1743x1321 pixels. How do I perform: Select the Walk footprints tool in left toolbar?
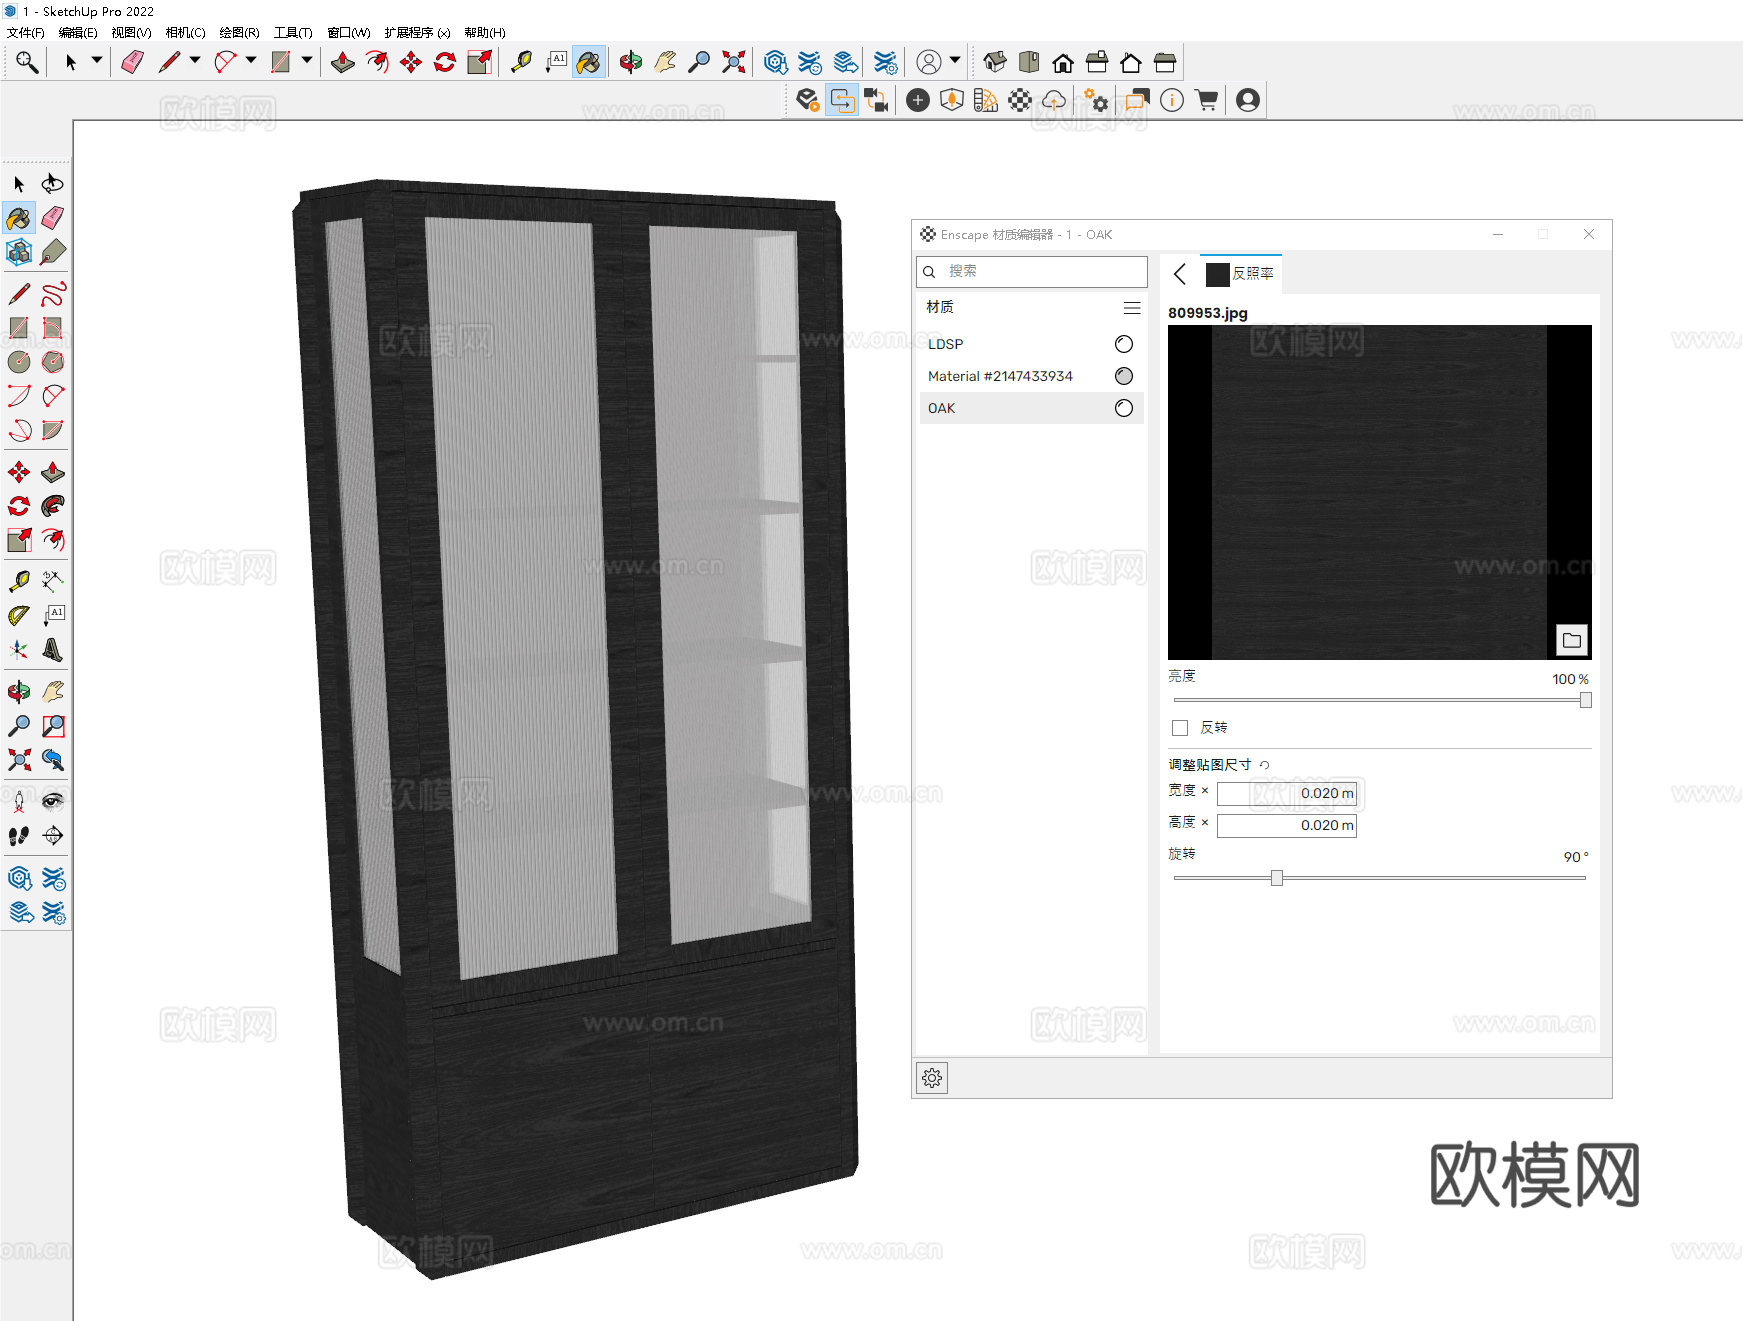click(x=19, y=836)
